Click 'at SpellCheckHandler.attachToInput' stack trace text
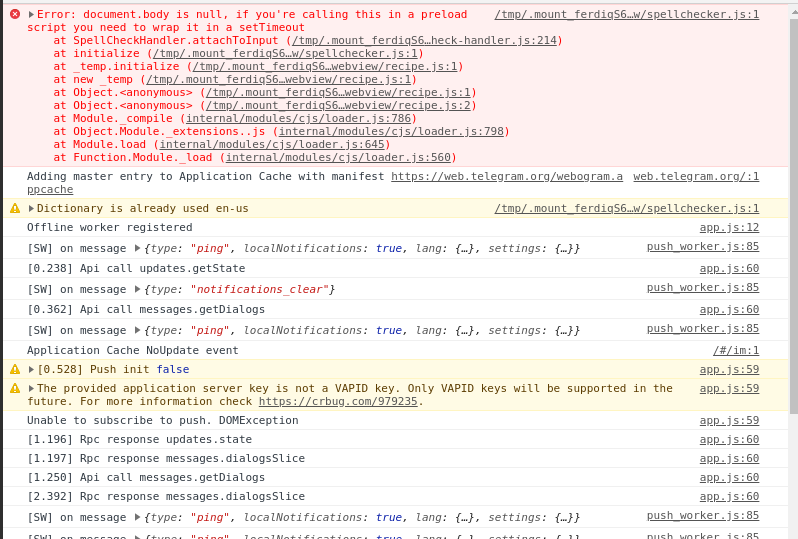 pyautogui.click(x=166, y=40)
